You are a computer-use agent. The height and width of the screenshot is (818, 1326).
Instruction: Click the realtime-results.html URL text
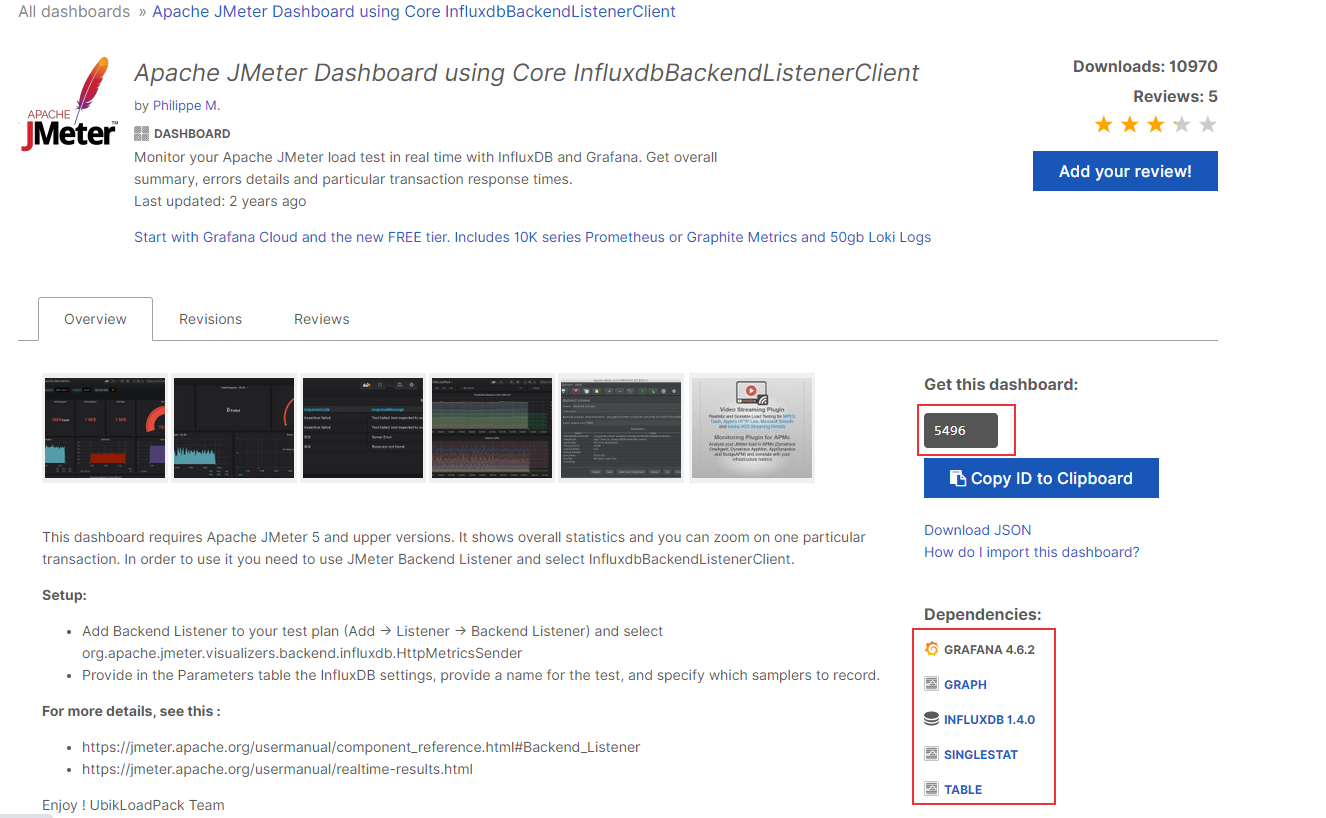click(x=277, y=769)
